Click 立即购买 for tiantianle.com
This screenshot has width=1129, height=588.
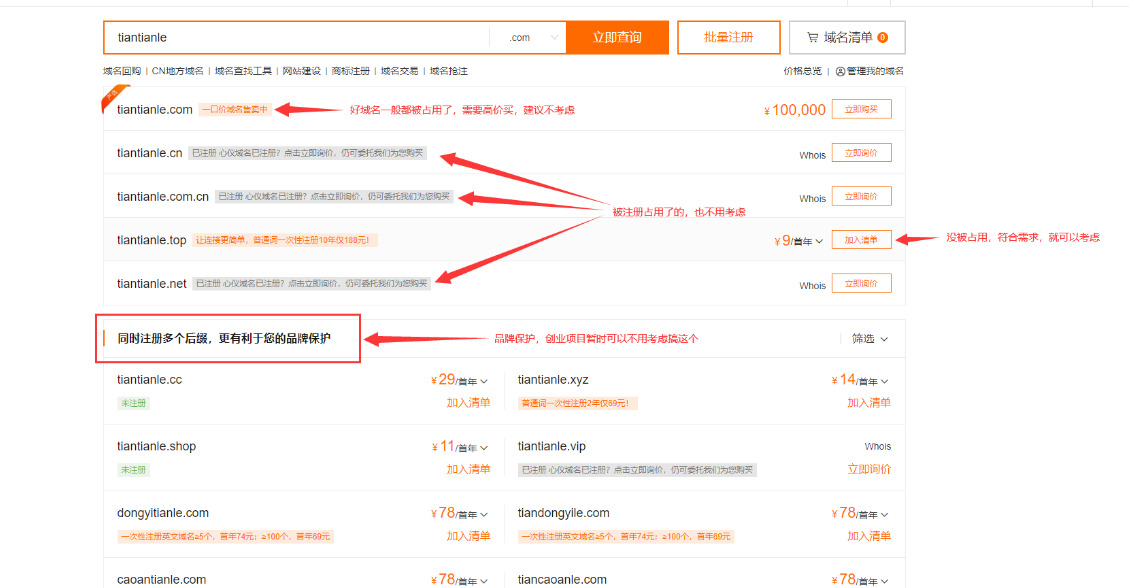coord(861,110)
